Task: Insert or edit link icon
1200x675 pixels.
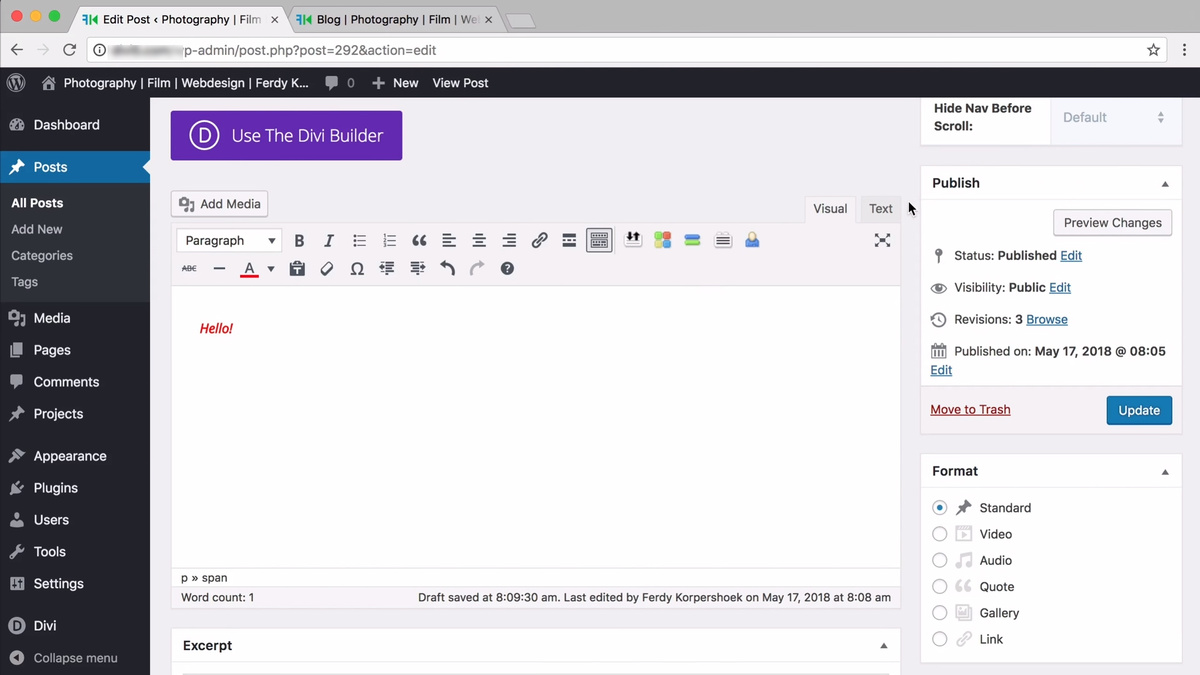Action: click(539, 241)
